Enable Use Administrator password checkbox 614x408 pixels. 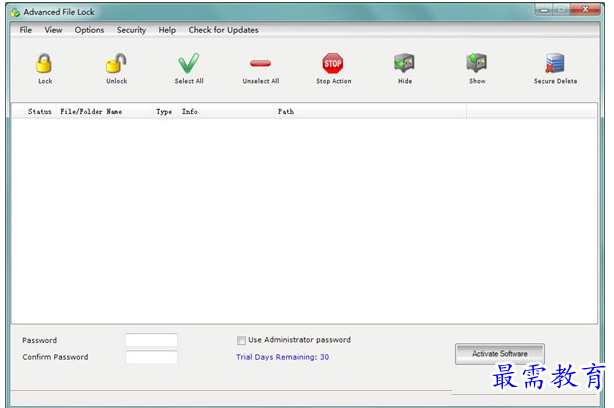[x=241, y=340]
